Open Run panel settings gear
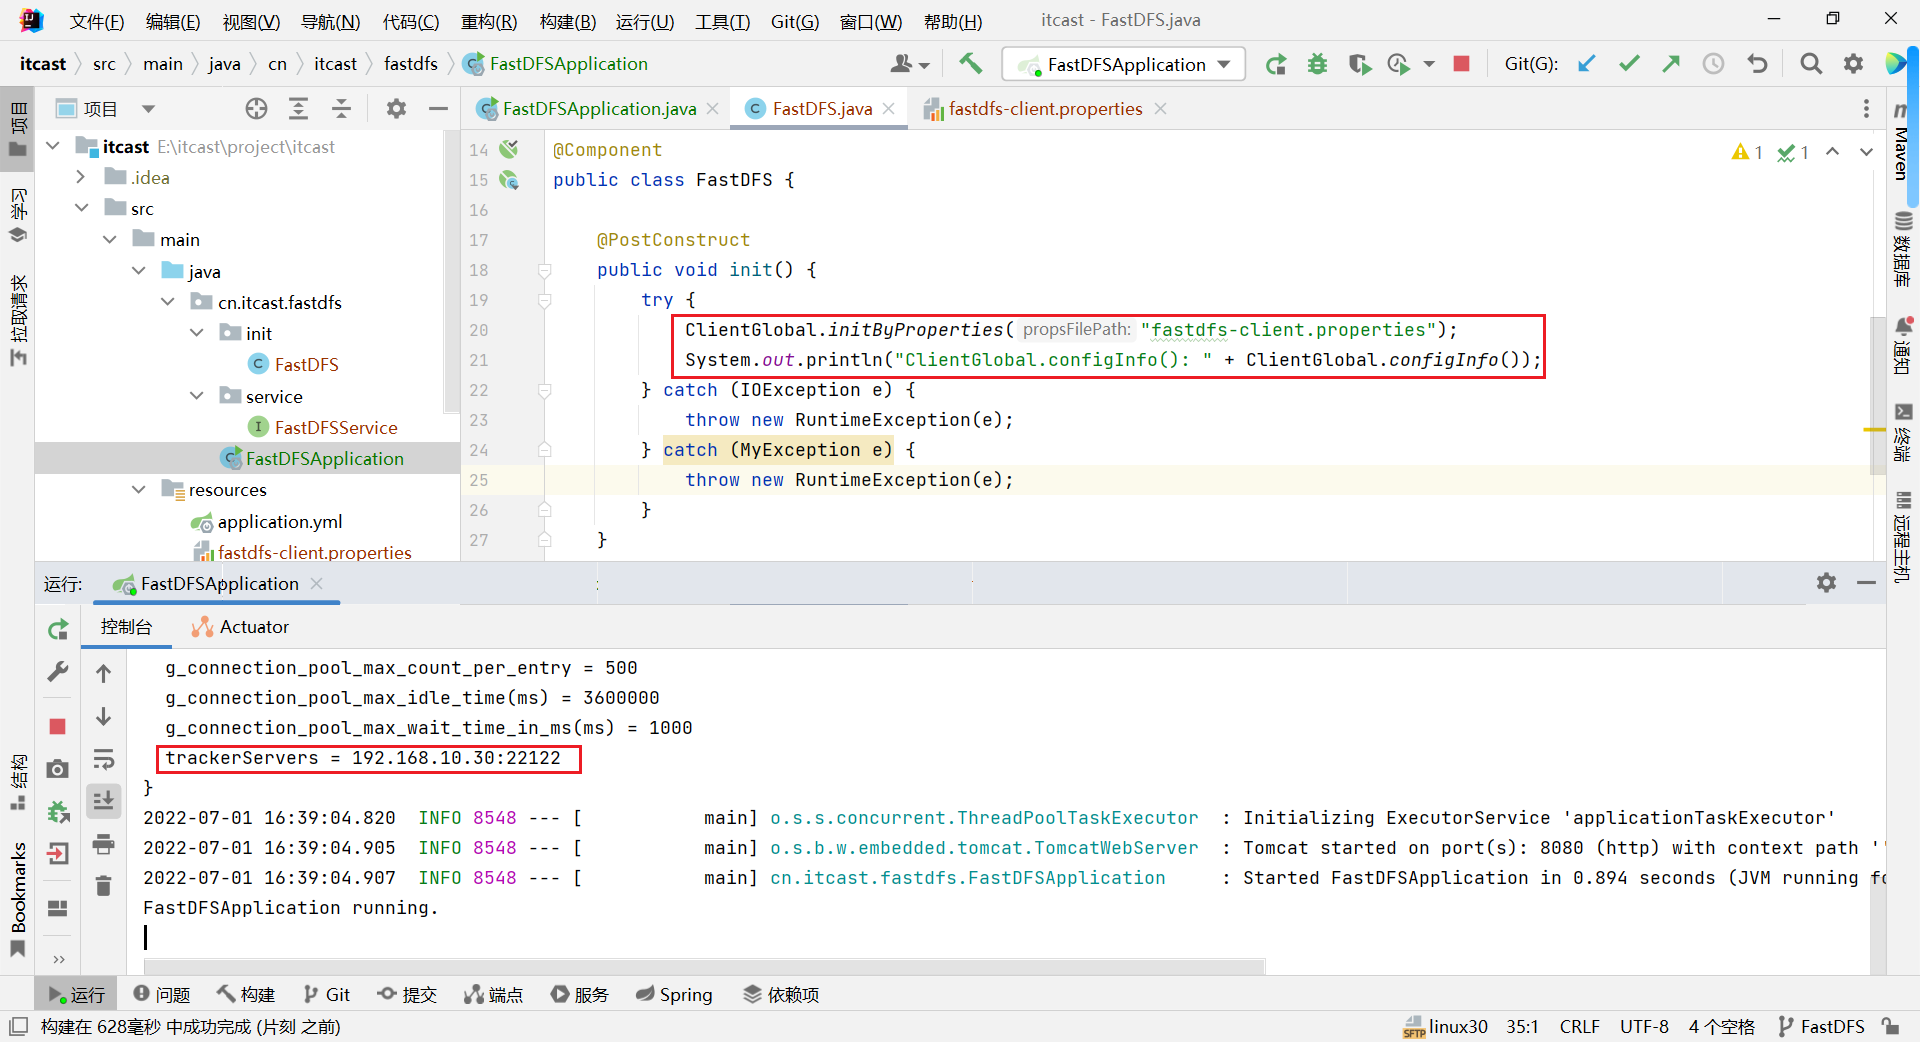1920x1042 pixels. (x=1826, y=583)
